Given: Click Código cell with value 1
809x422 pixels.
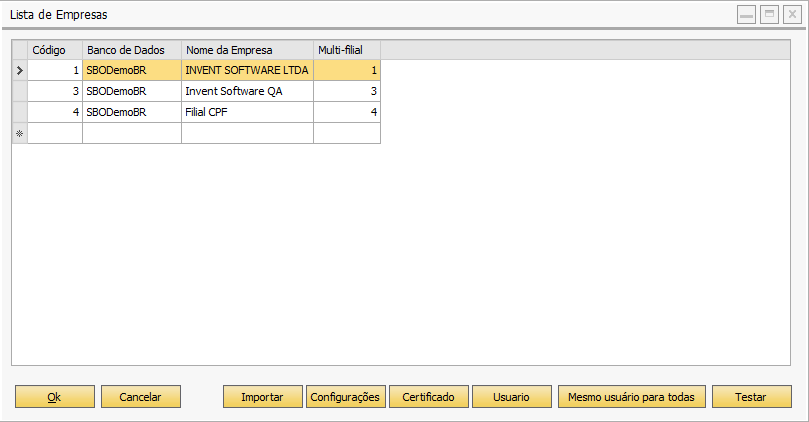Looking at the screenshot, I should click(x=55, y=70).
